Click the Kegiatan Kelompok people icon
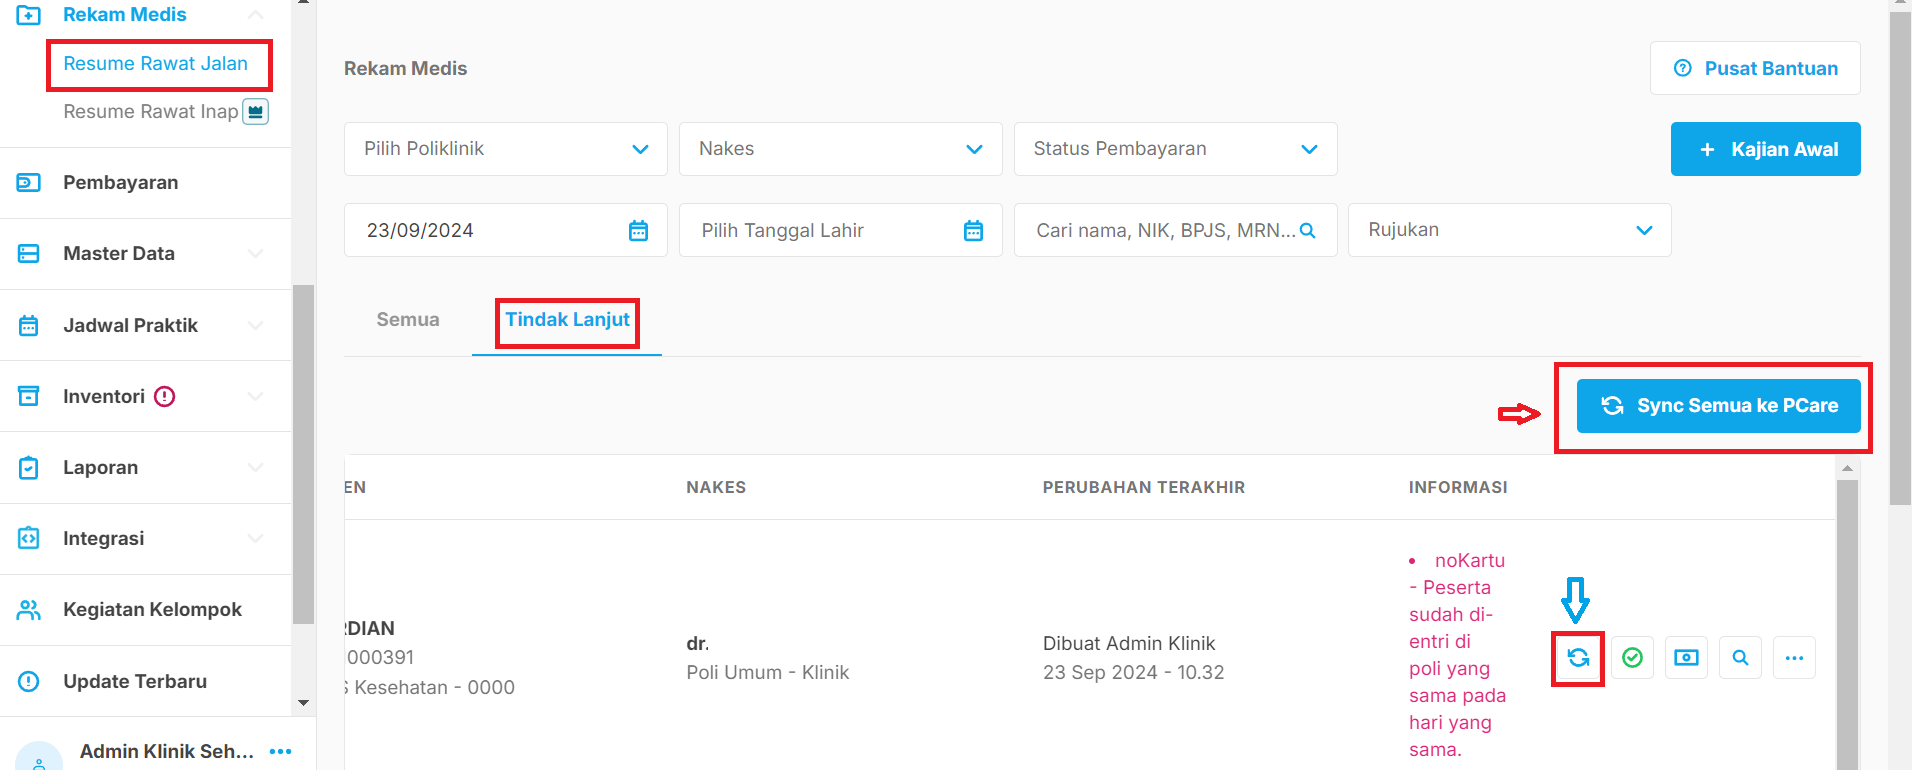The width and height of the screenshot is (1912, 770). [x=29, y=610]
